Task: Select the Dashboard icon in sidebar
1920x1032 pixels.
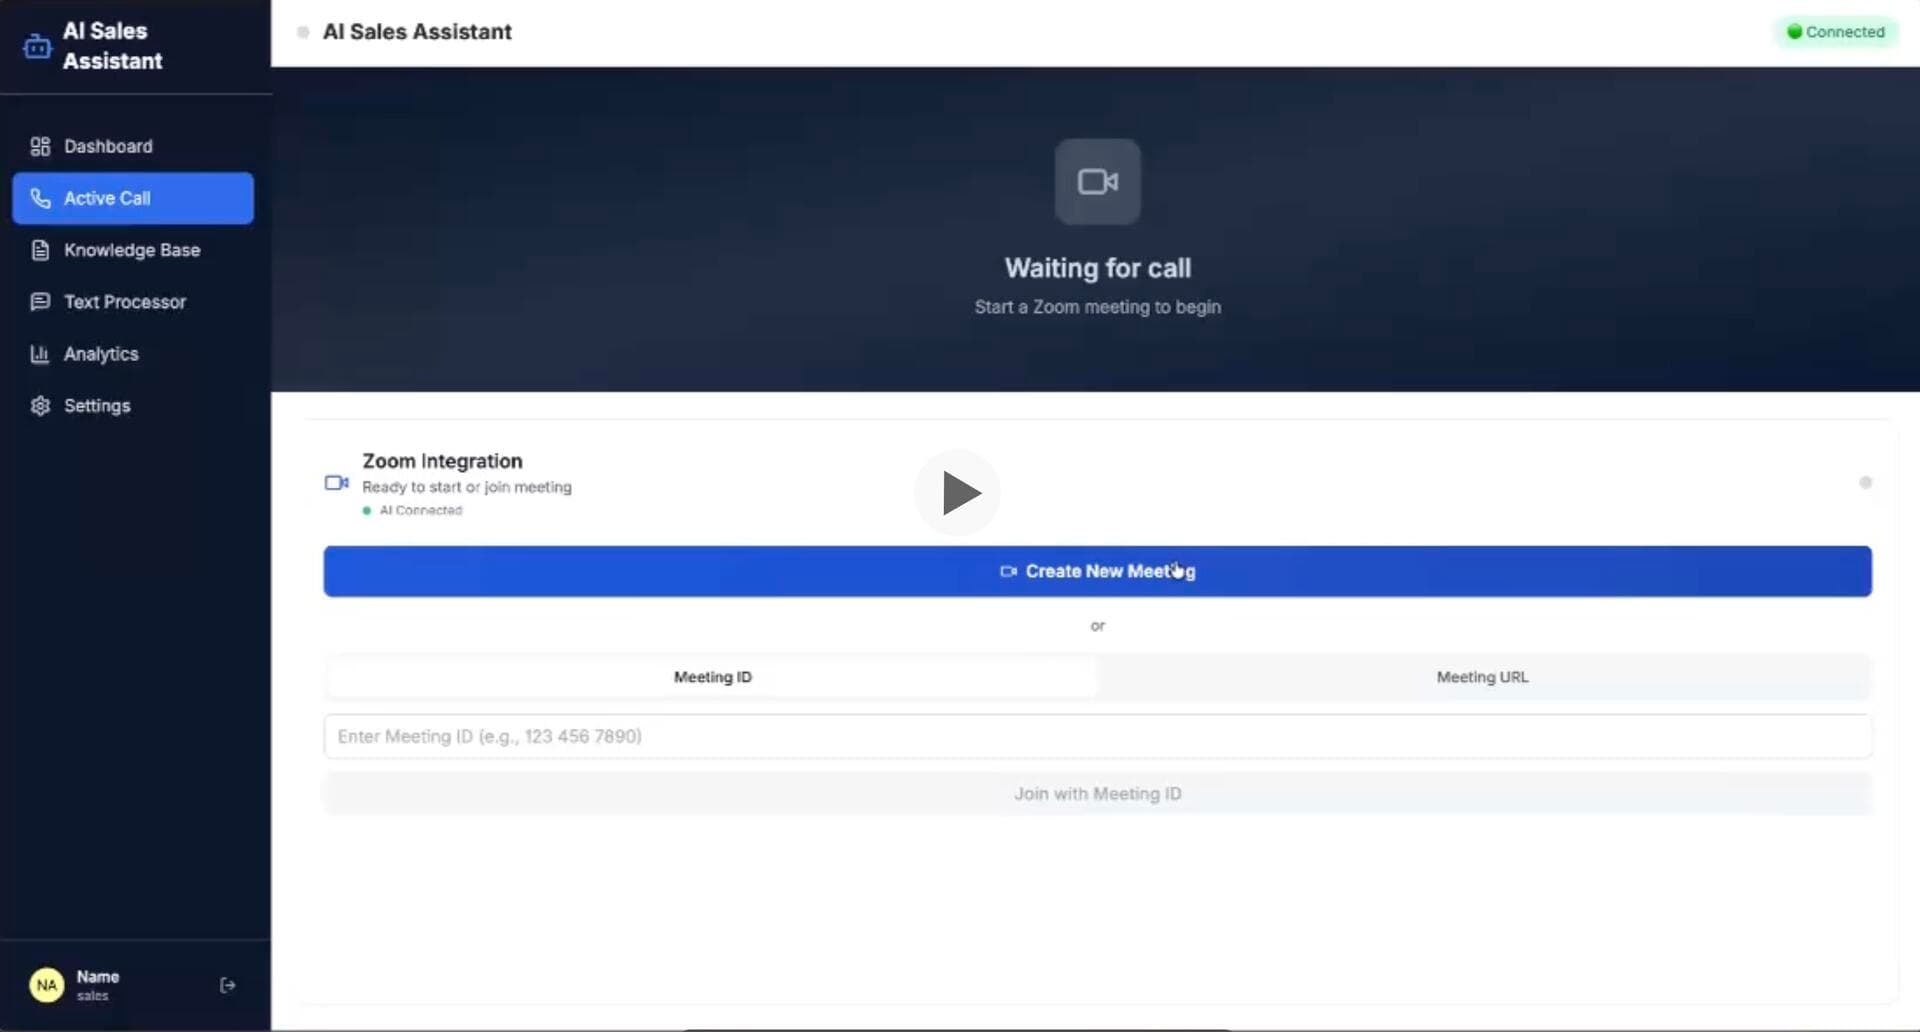Action: tap(40, 146)
